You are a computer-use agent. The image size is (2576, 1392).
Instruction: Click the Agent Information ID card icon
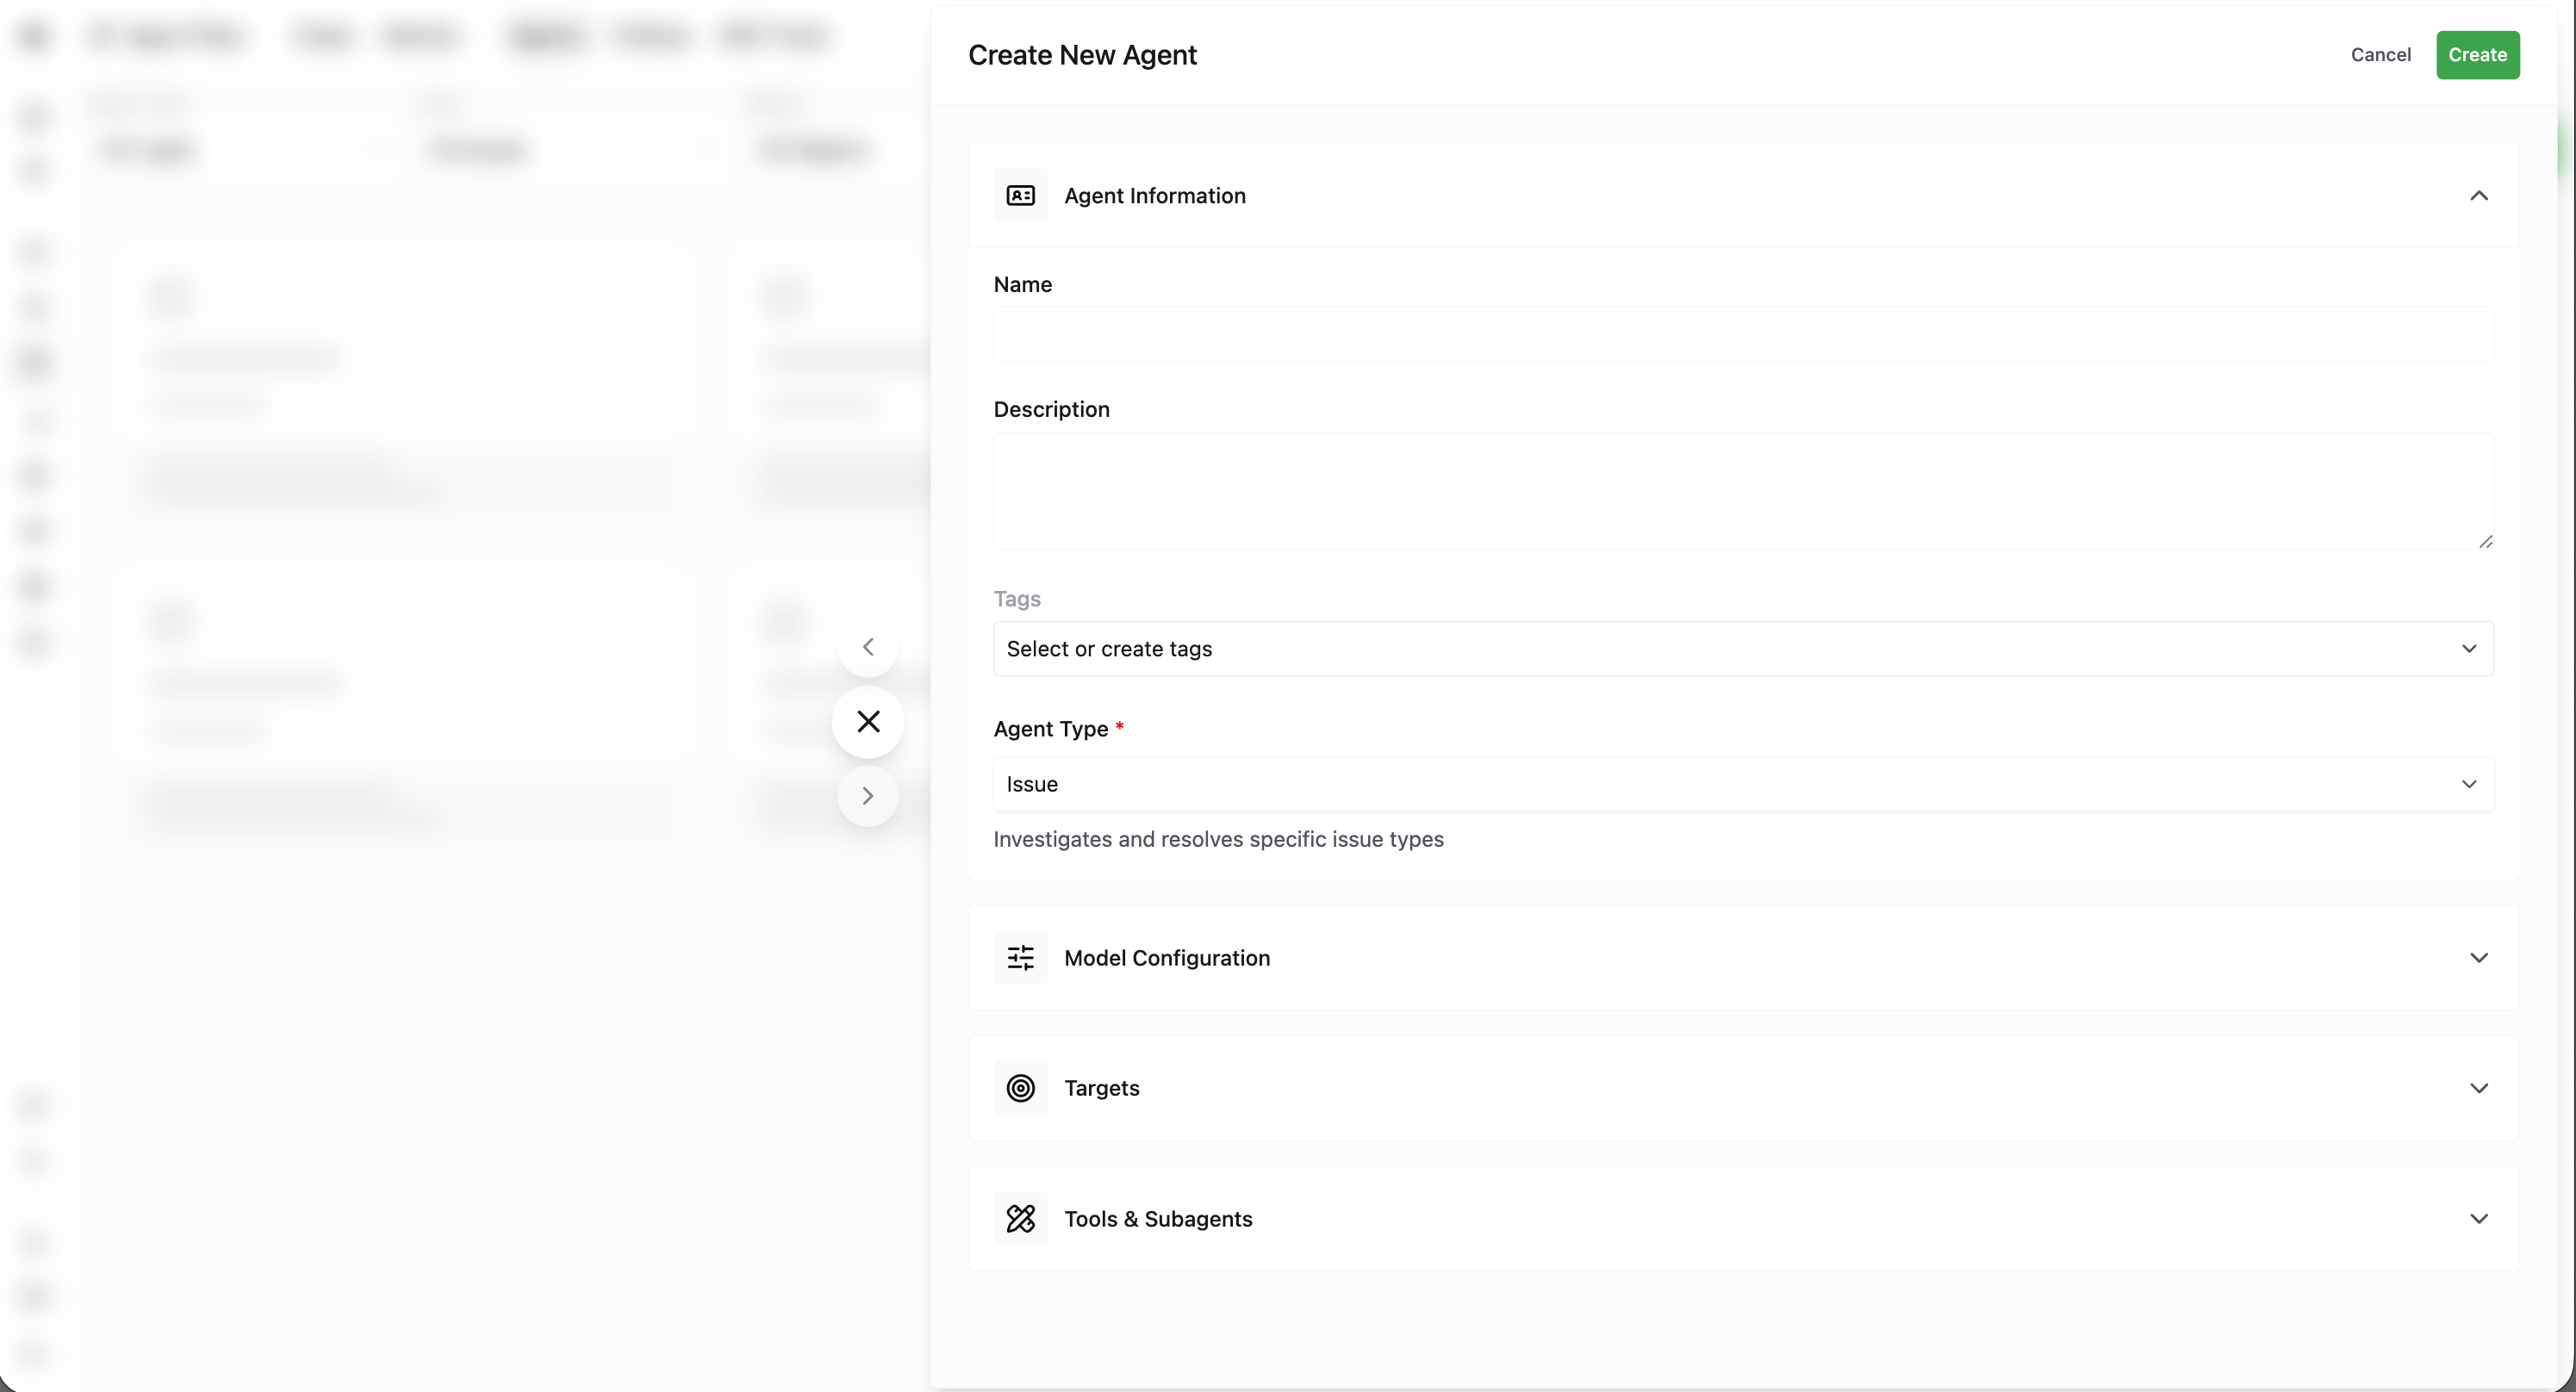pyautogui.click(x=1020, y=195)
